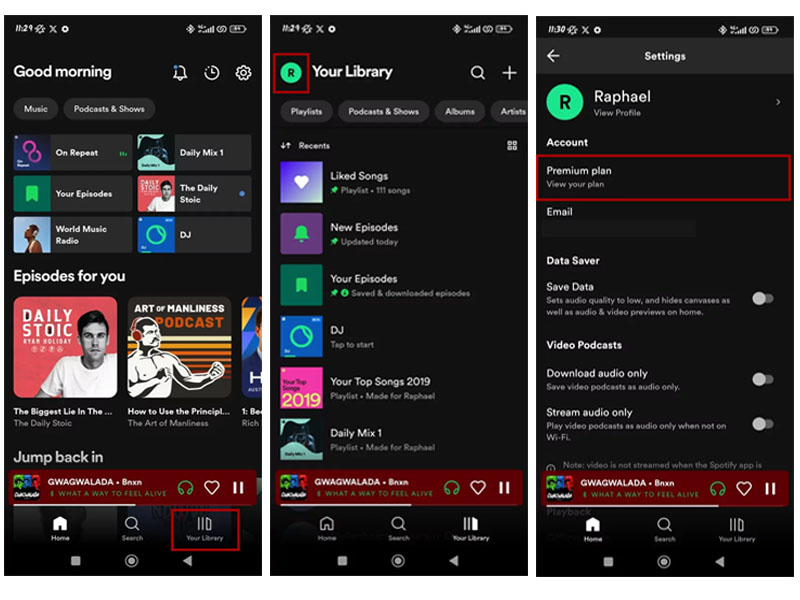Open notifications bell on Good morning screen
This screenshot has height=600, width=800.
coord(180,73)
